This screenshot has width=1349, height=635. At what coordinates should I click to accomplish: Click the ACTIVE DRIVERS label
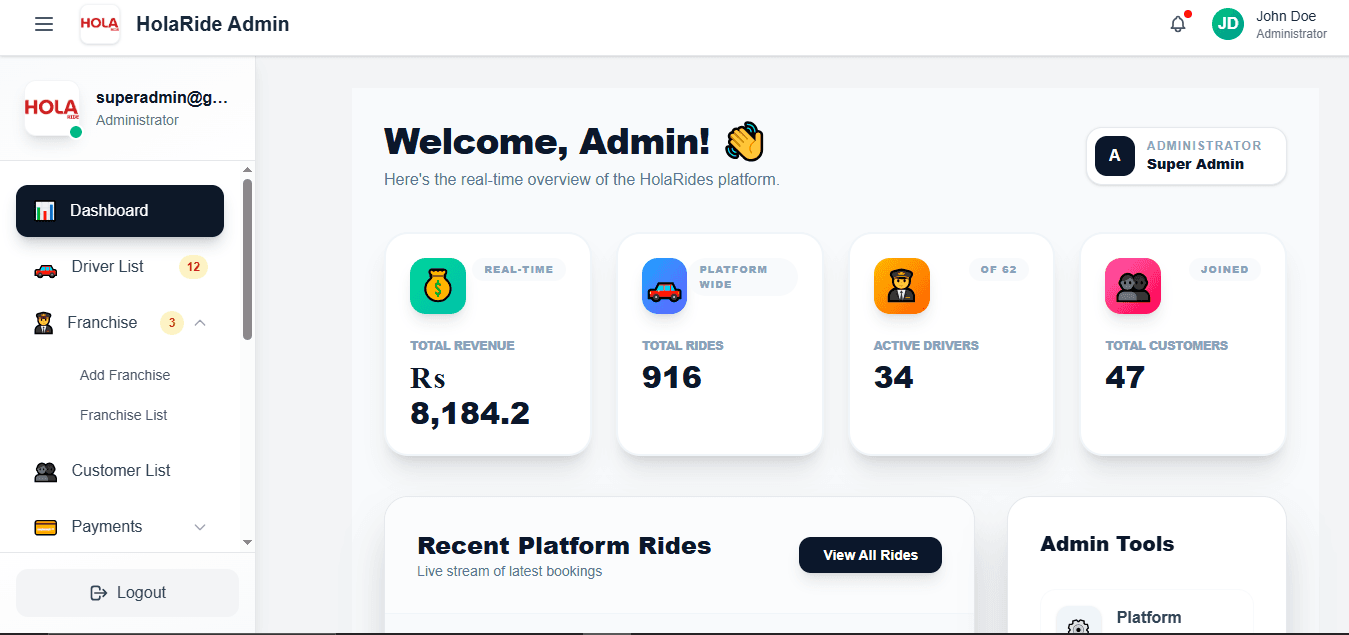[x=926, y=346]
